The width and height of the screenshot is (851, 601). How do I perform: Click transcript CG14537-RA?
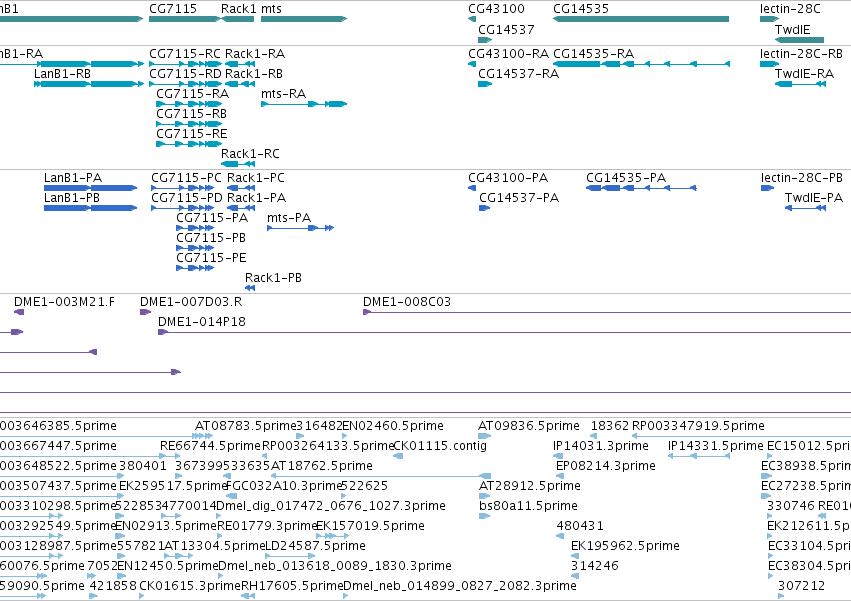click(x=518, y=74)
